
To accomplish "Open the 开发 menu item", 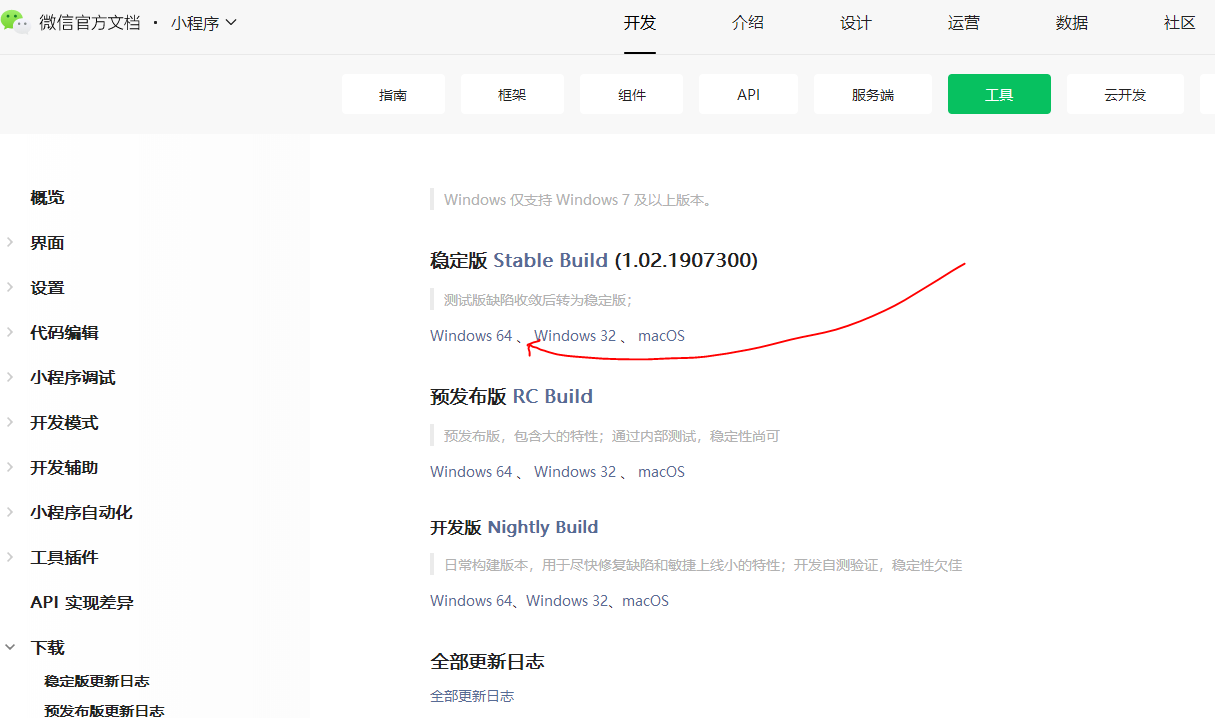I will (640, 23).
